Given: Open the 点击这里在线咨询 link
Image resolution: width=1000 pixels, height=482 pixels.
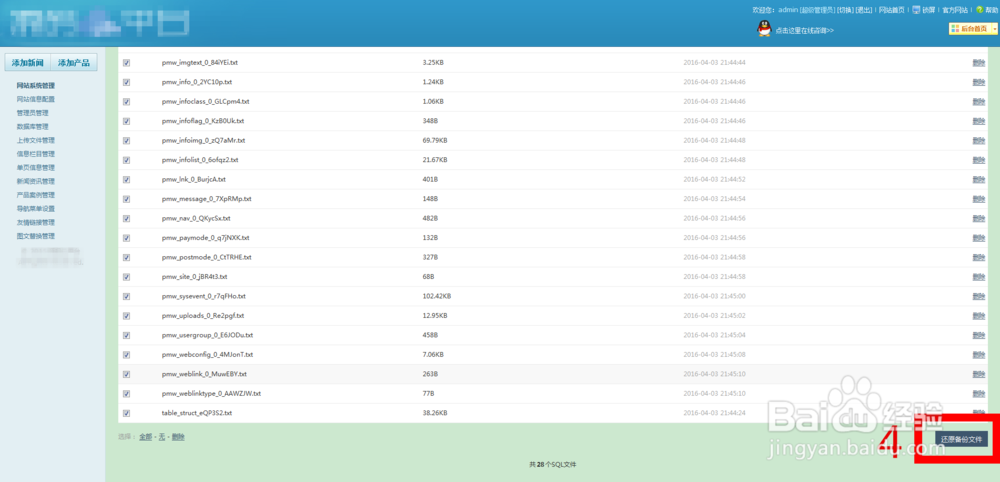Looking at the screenshot, I should point(804,30).
